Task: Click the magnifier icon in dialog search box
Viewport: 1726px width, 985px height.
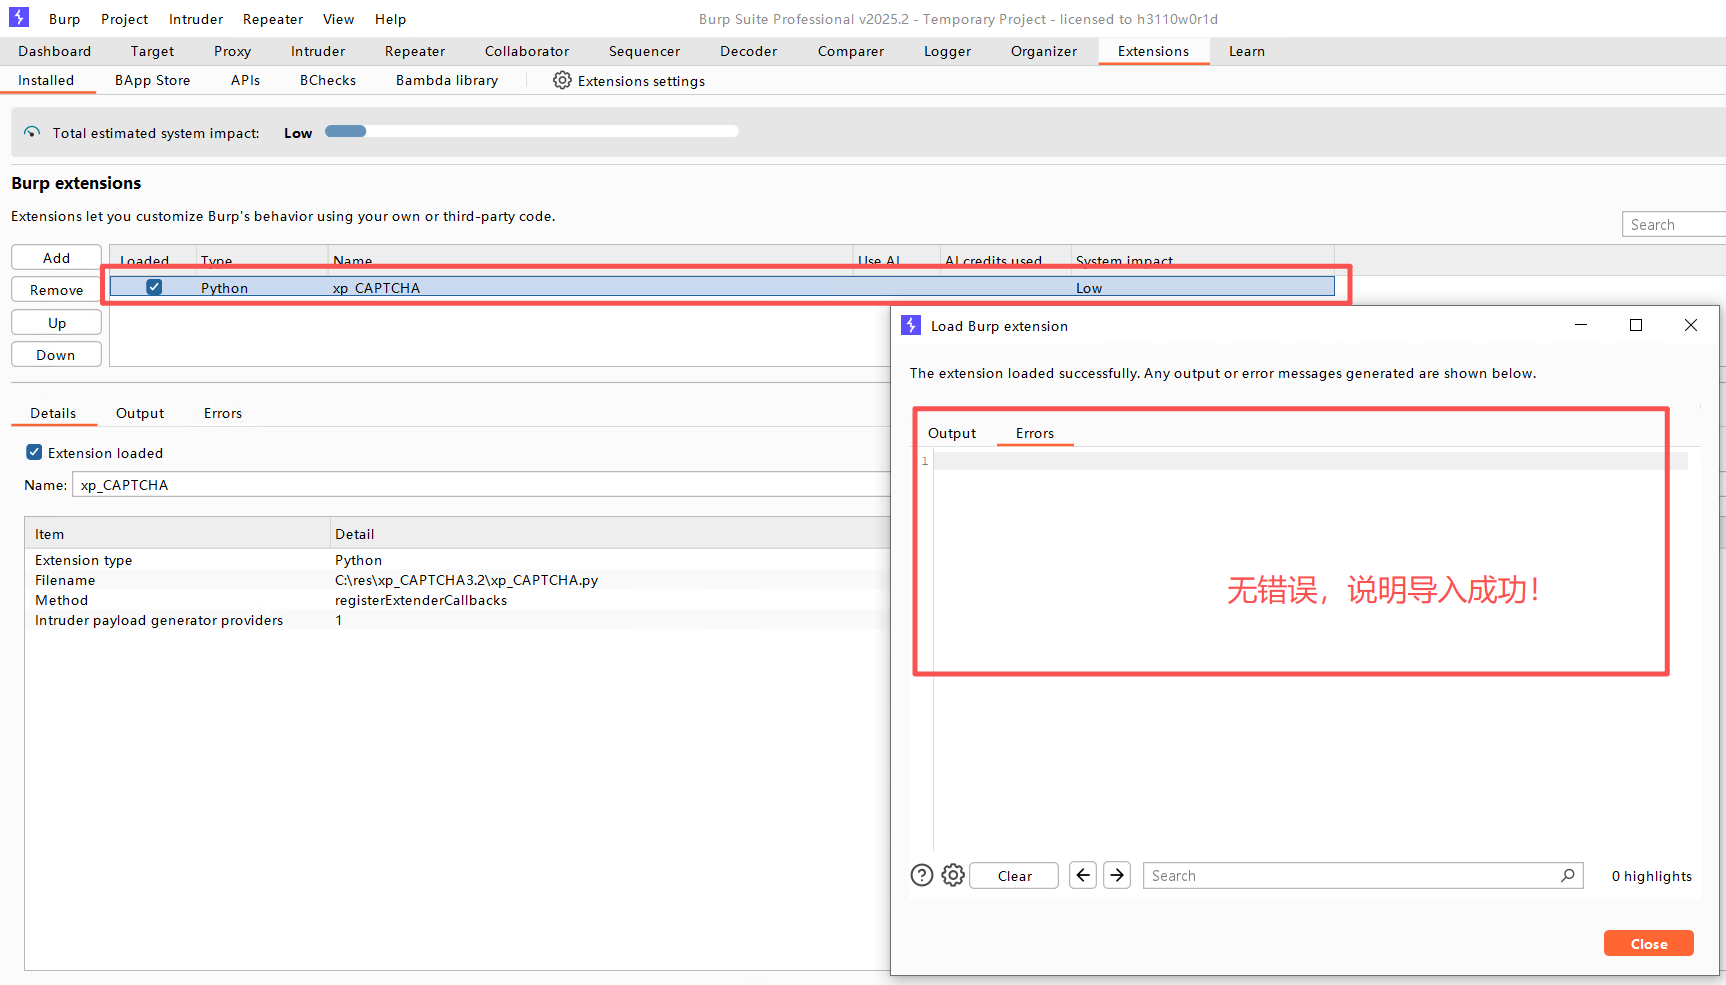Action: 1567,875
